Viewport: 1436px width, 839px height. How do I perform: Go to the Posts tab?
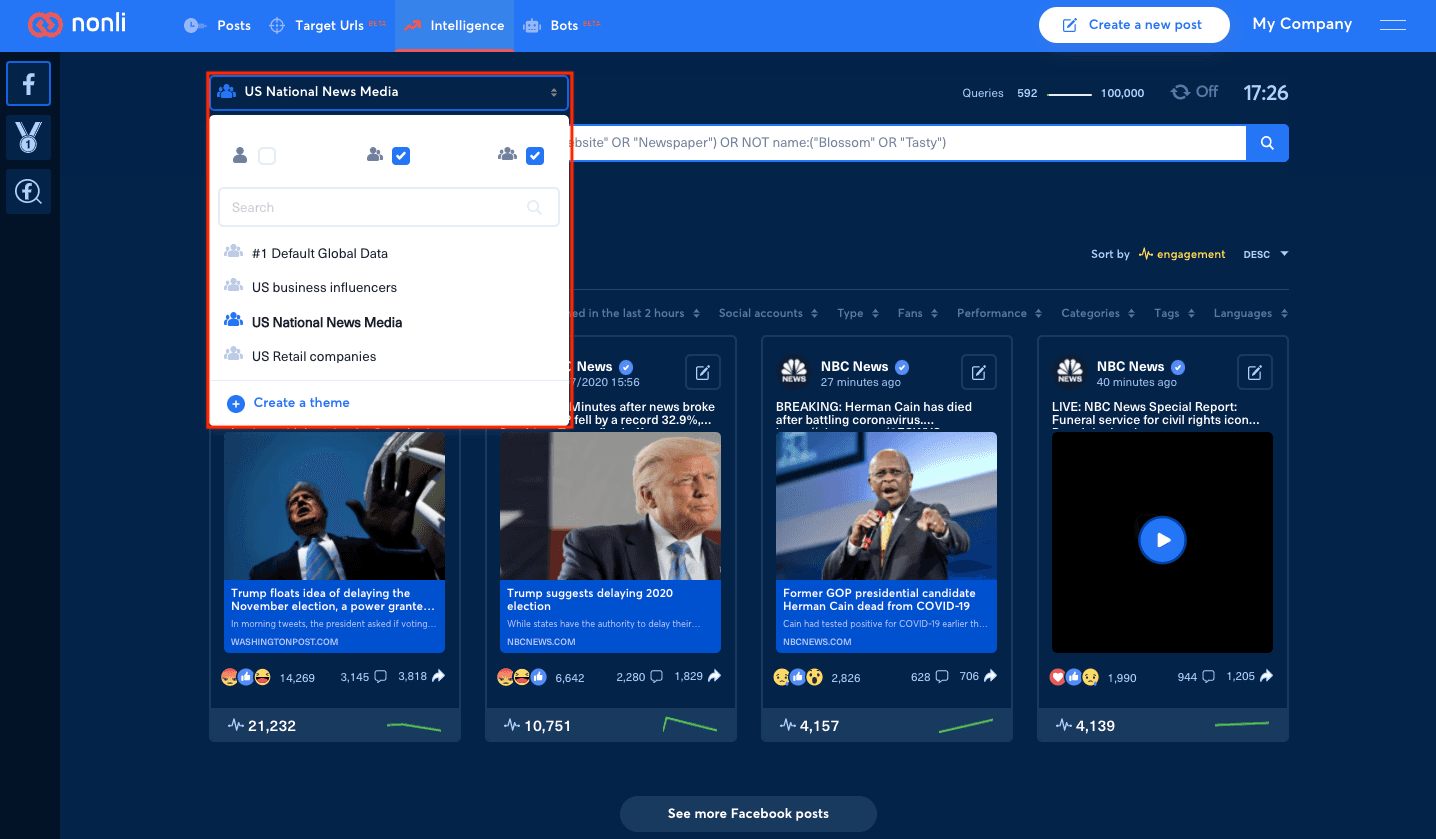(218, 26)
